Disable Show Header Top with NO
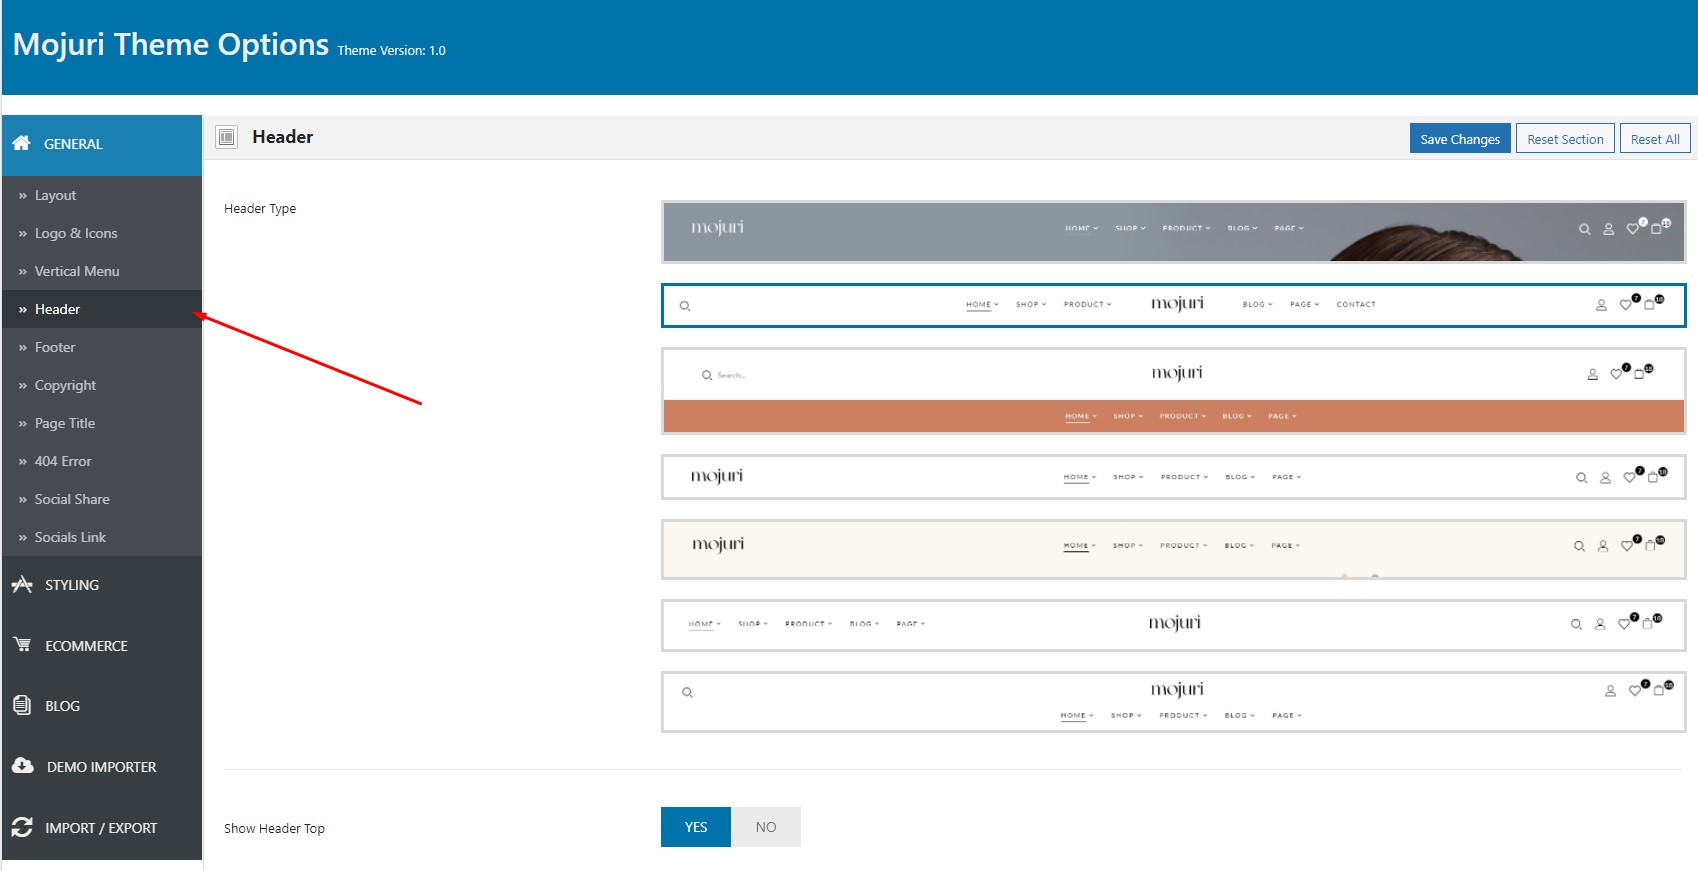The image size is (1698, 871). point(766,827)
